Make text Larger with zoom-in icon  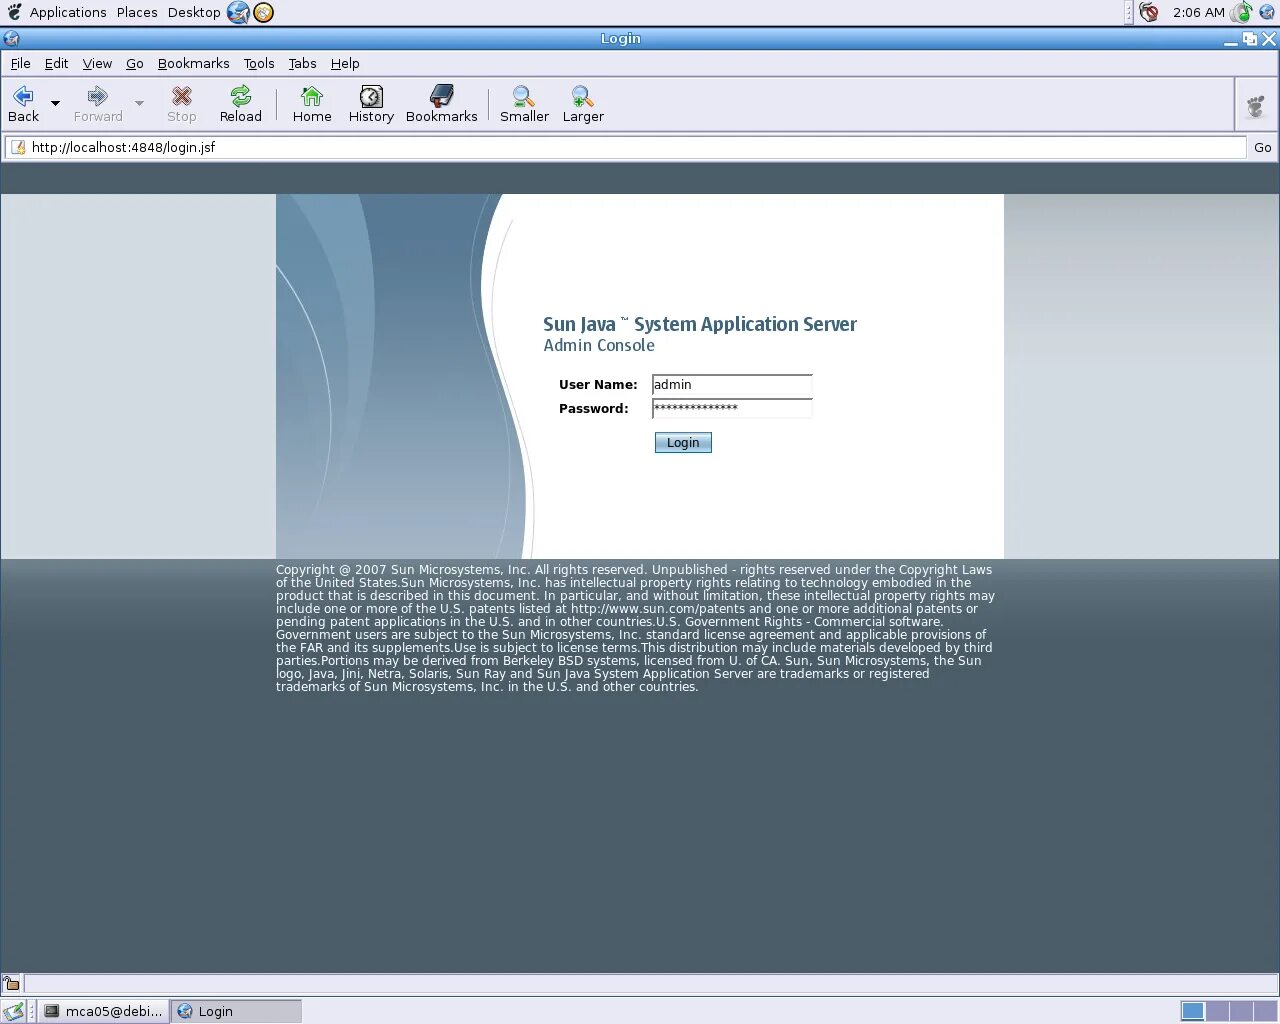pos(583,104)
